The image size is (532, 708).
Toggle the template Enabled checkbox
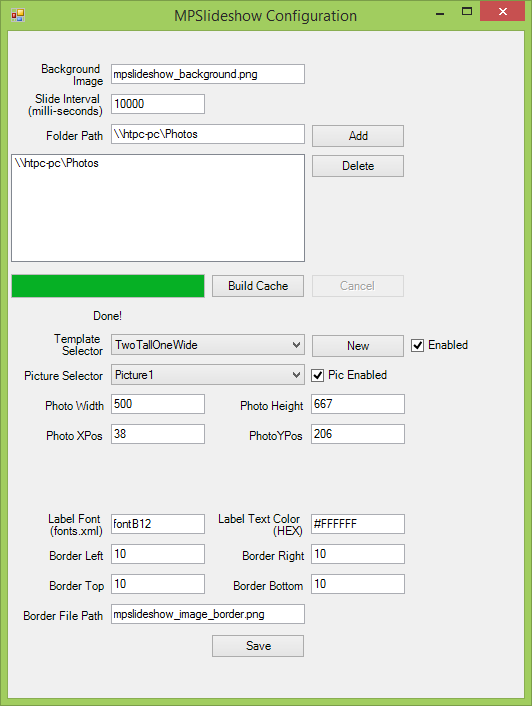coord(417,345)
